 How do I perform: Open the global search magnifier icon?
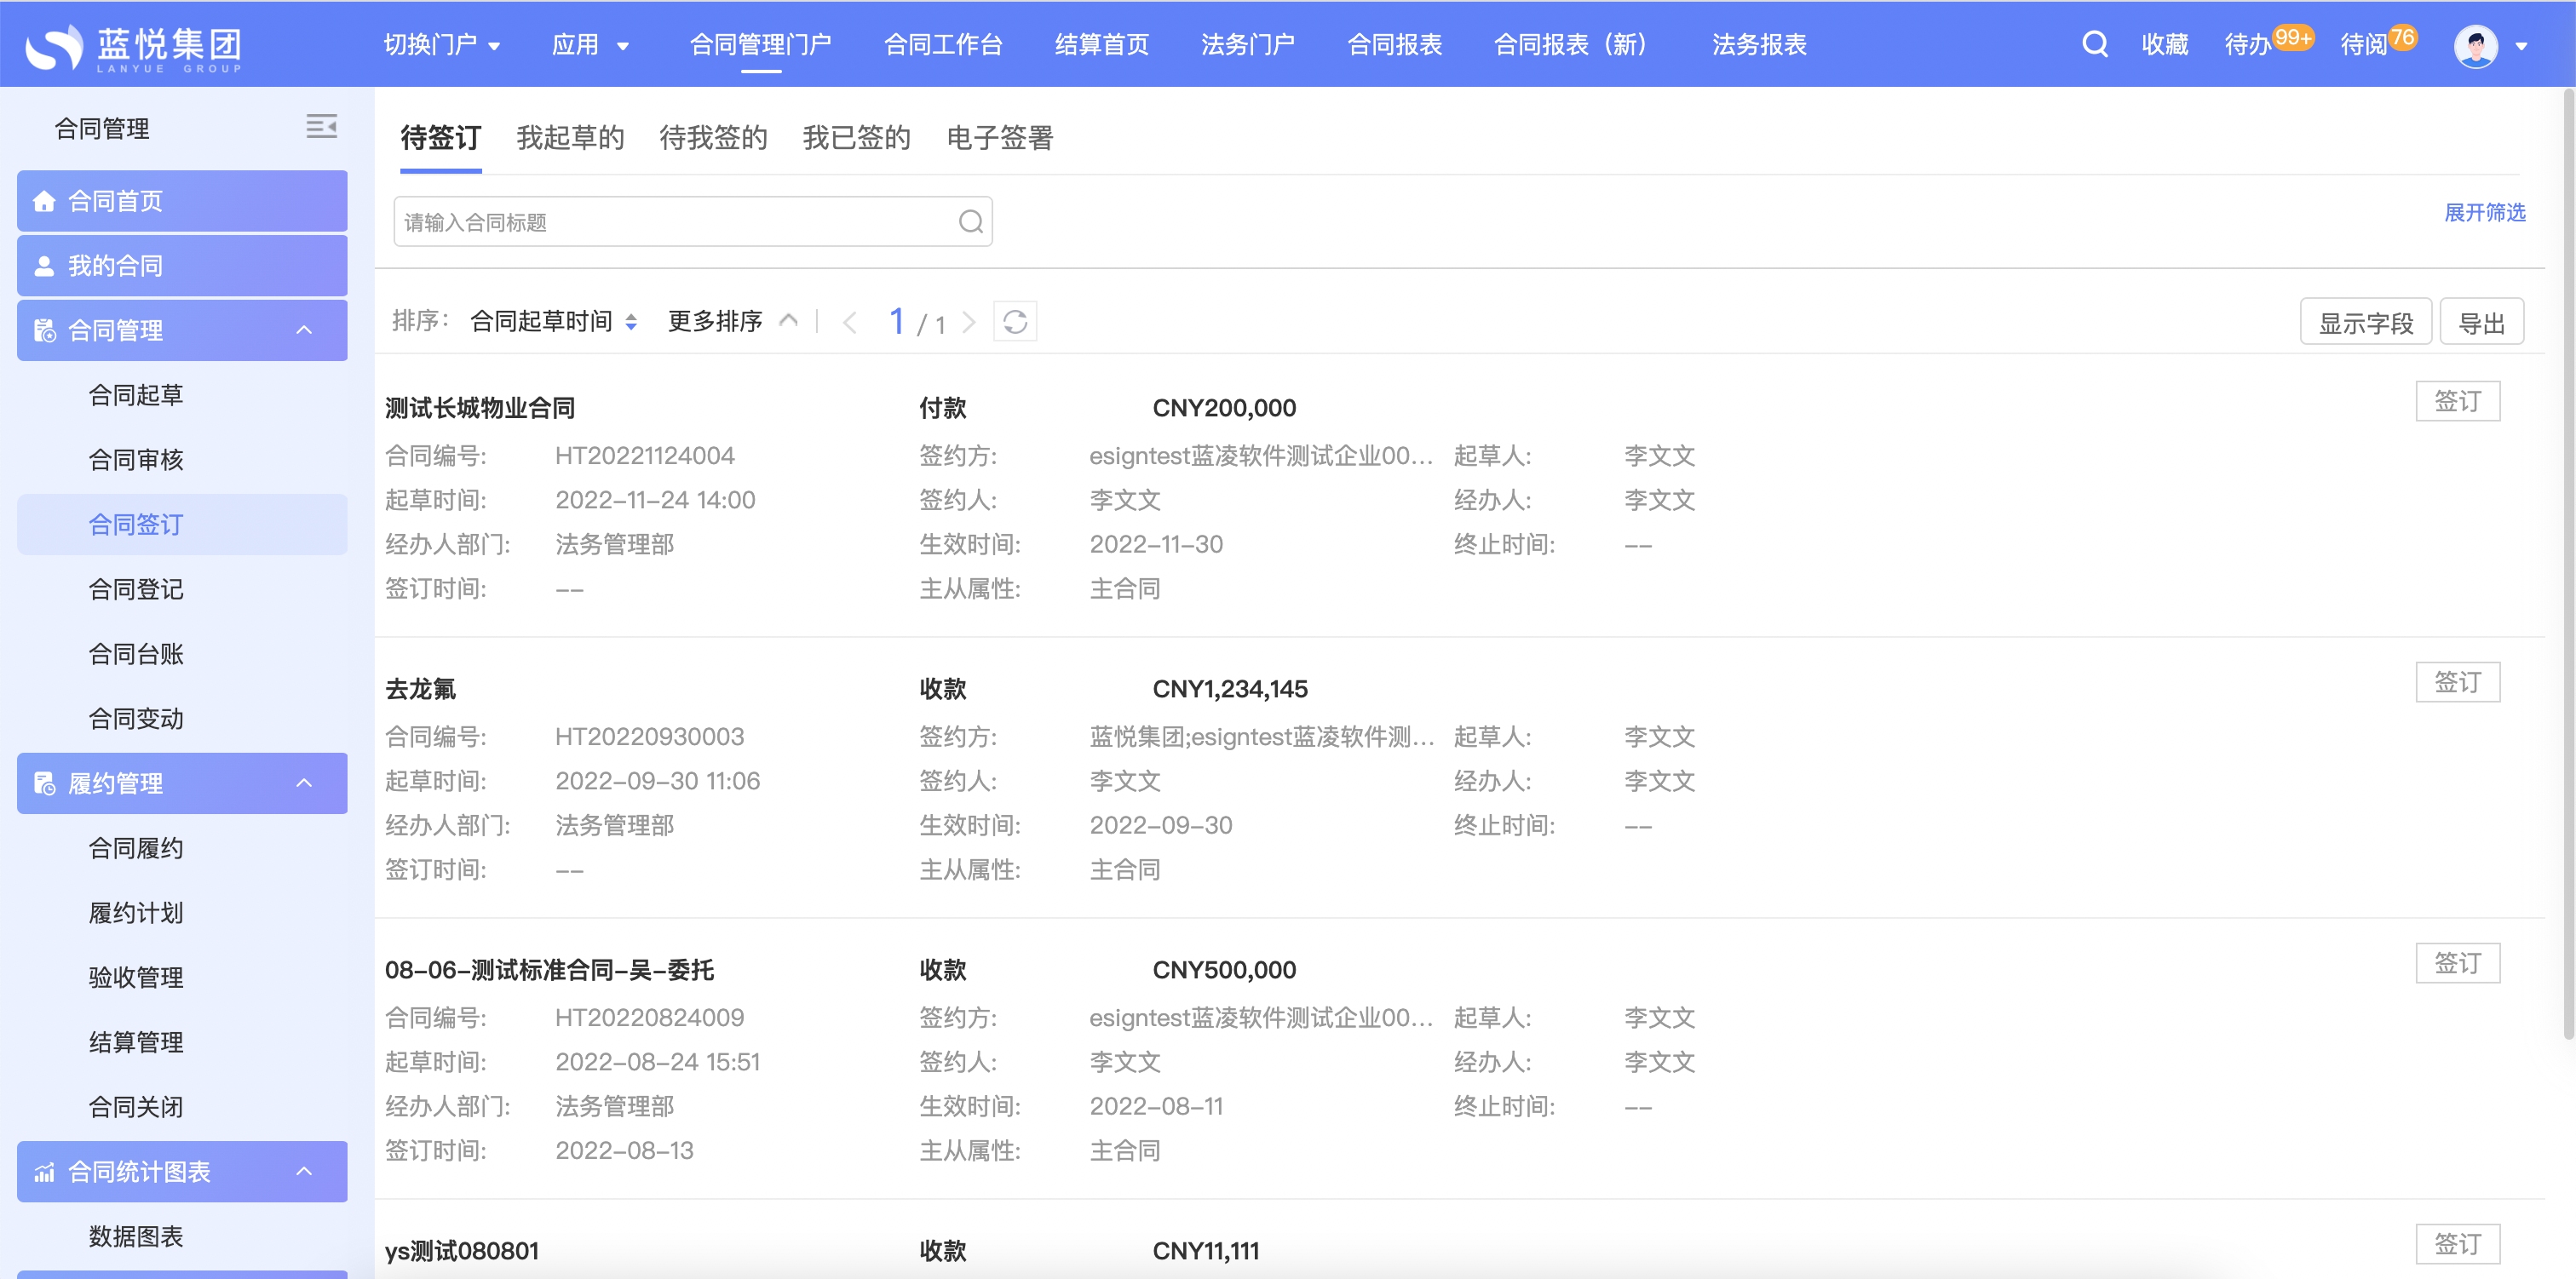2094,44
